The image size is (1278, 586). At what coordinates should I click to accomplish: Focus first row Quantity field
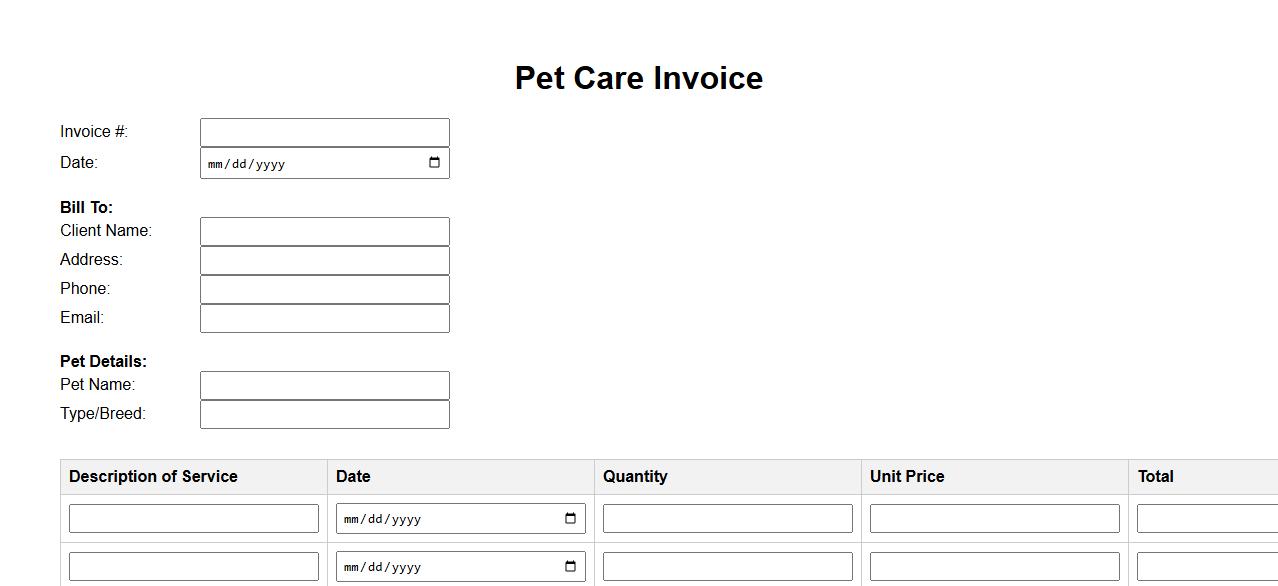728,518
